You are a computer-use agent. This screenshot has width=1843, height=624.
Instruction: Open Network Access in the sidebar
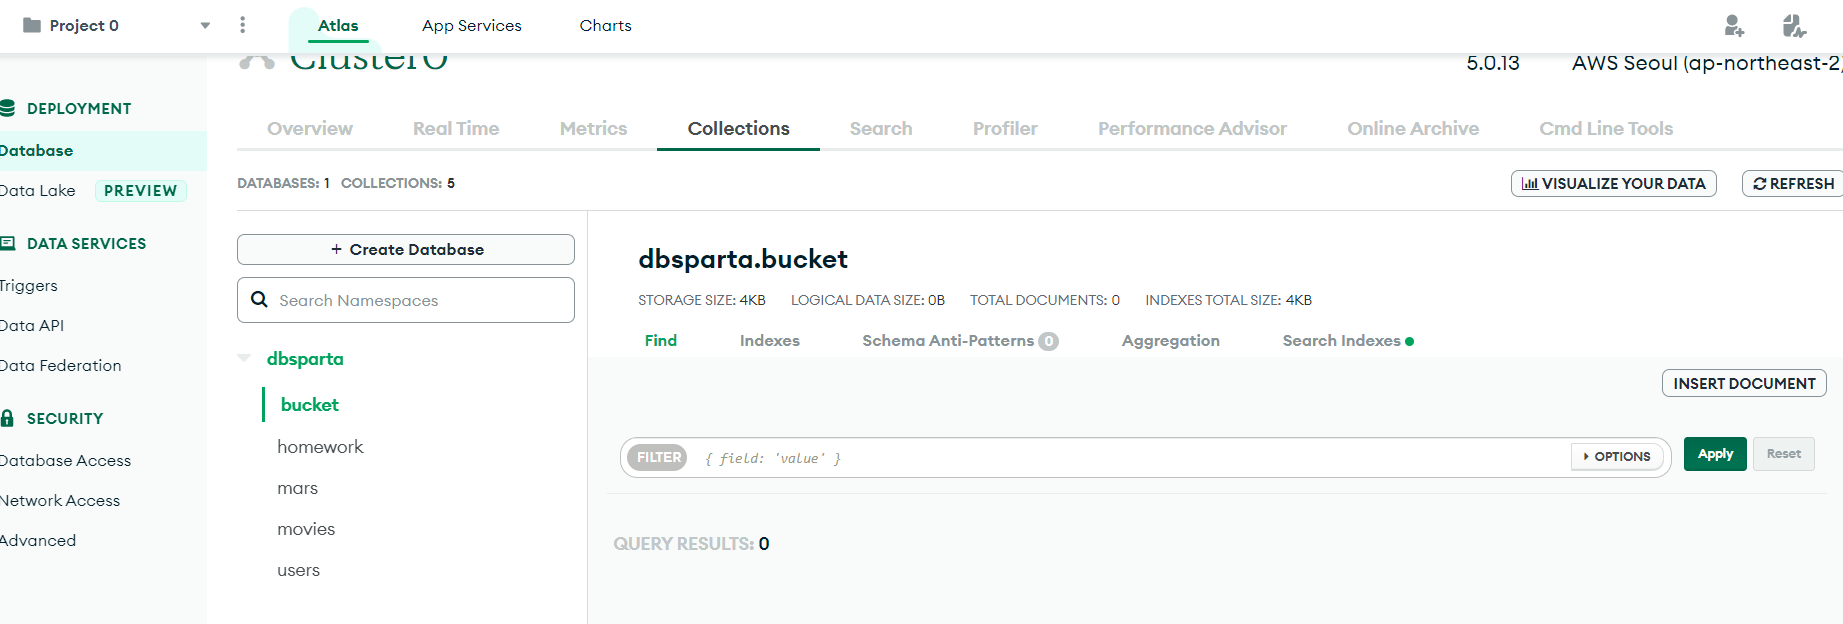(x=60, y=501)
